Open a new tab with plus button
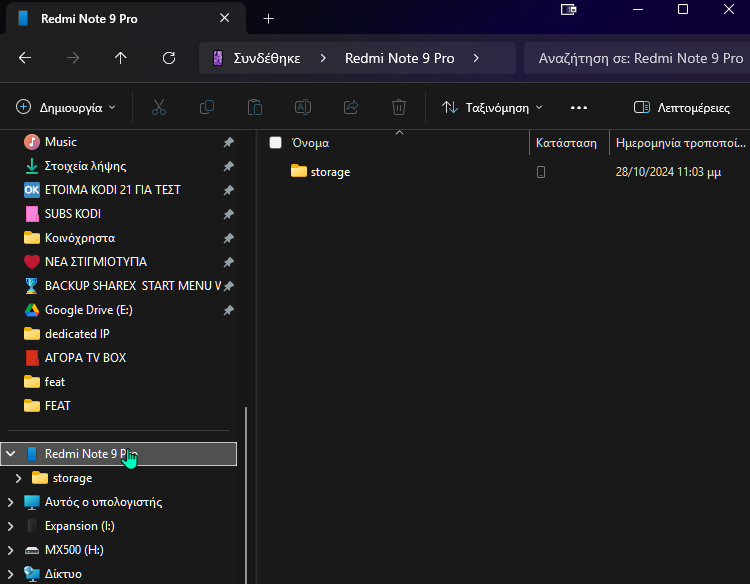 [x=268, y=19]
